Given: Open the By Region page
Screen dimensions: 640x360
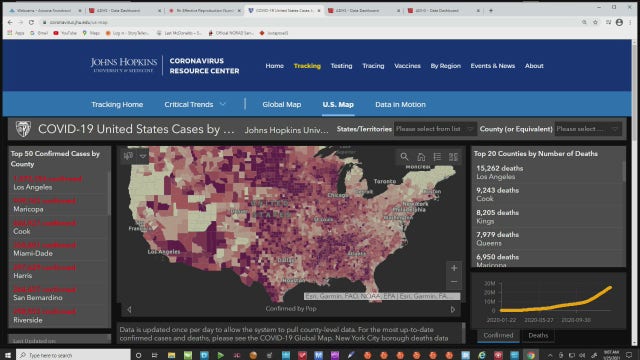Looking at the screenshot, I should (x=445, y=66).
